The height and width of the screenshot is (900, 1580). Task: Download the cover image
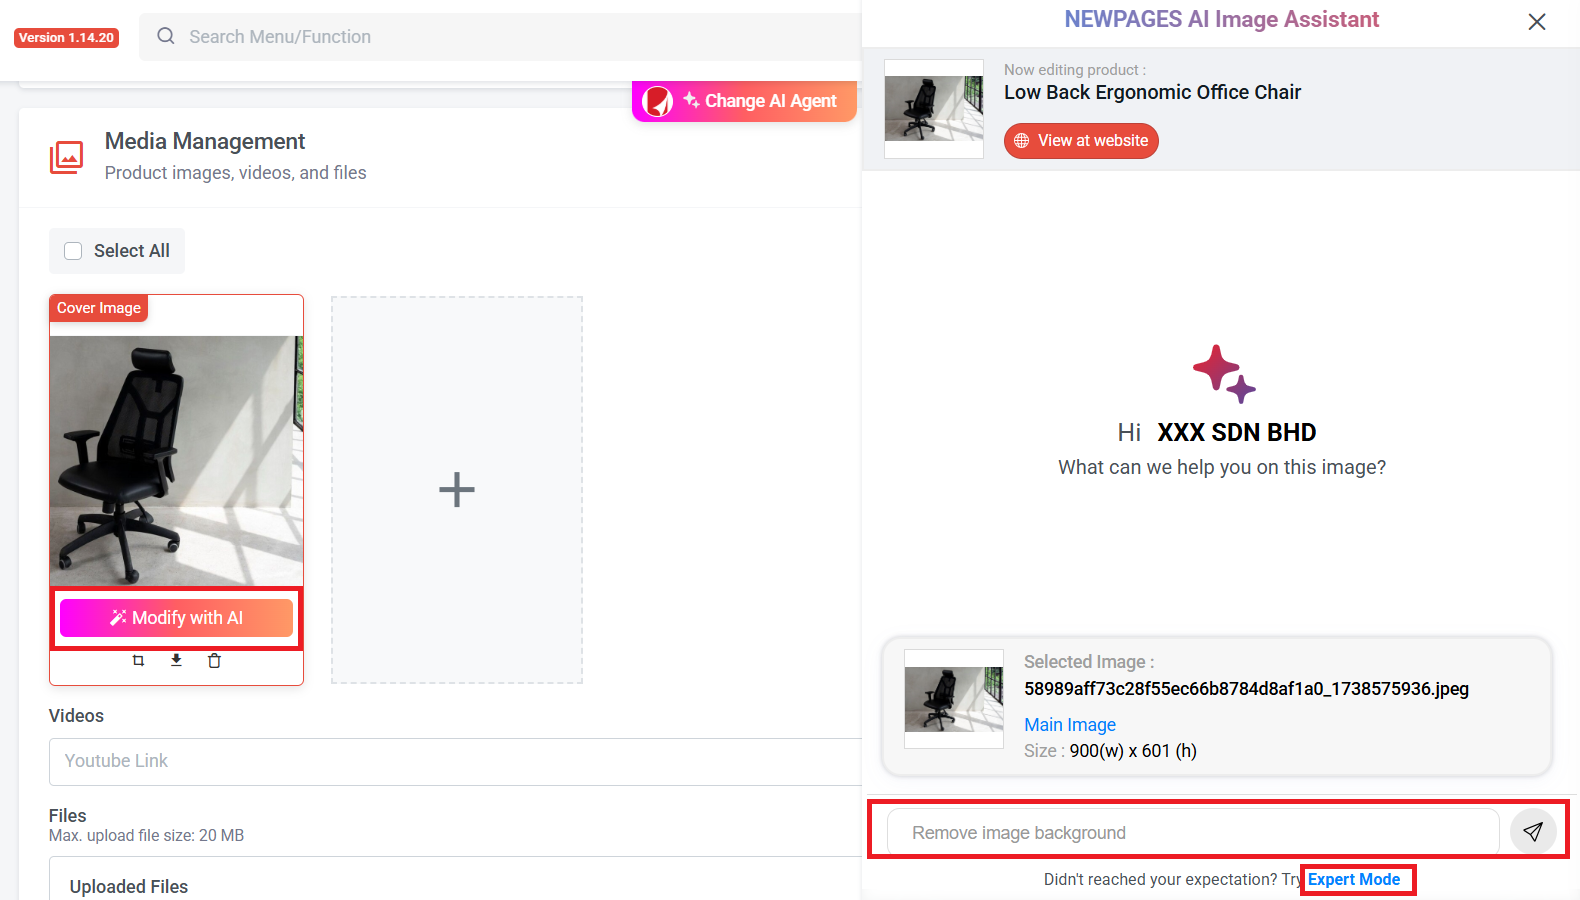click(x=176, y=660)
